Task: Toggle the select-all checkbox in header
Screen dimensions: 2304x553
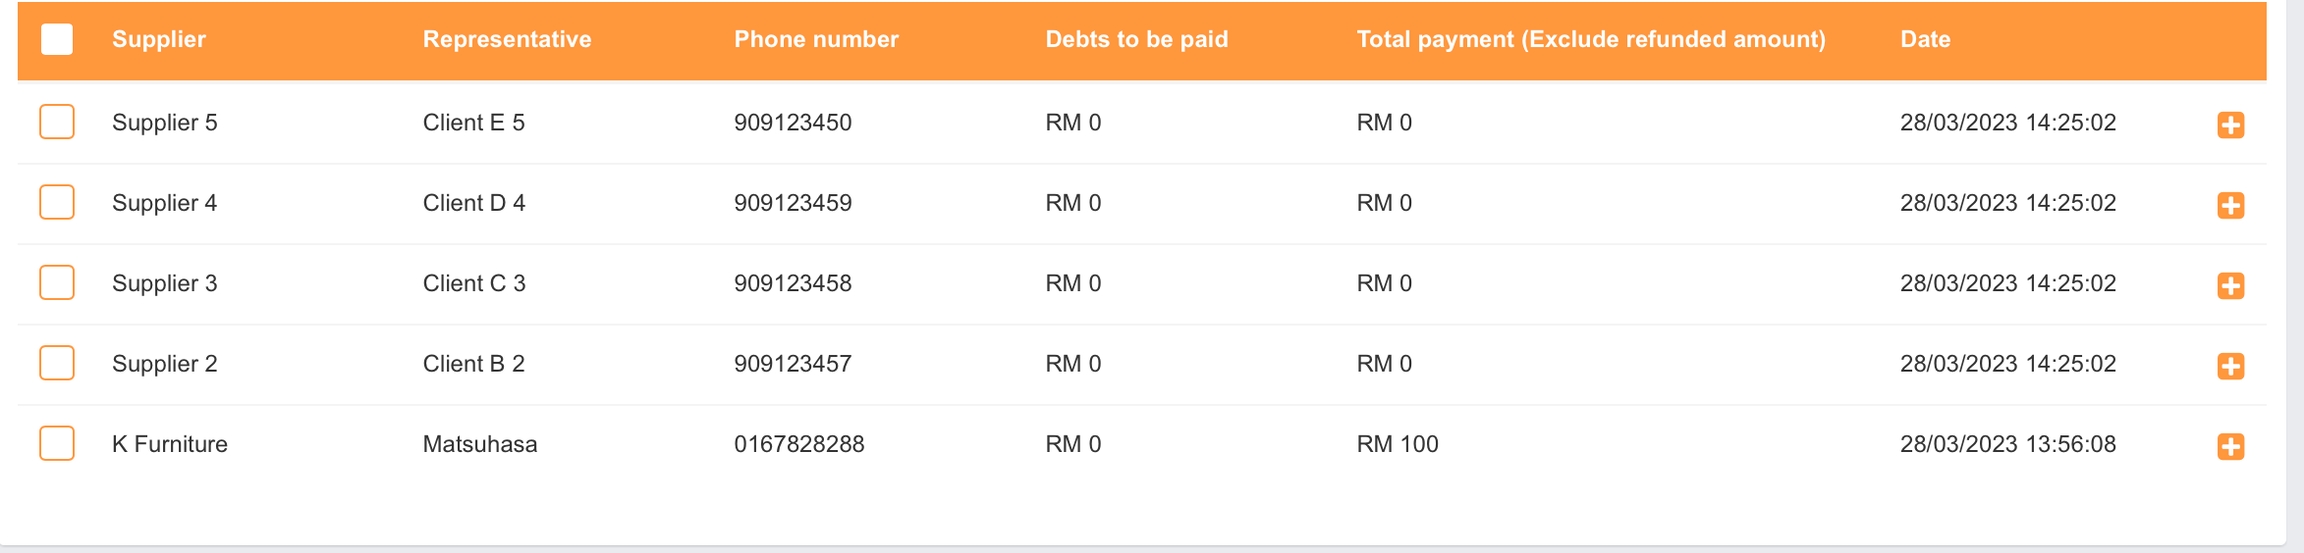Action: [x=57, y=39]
